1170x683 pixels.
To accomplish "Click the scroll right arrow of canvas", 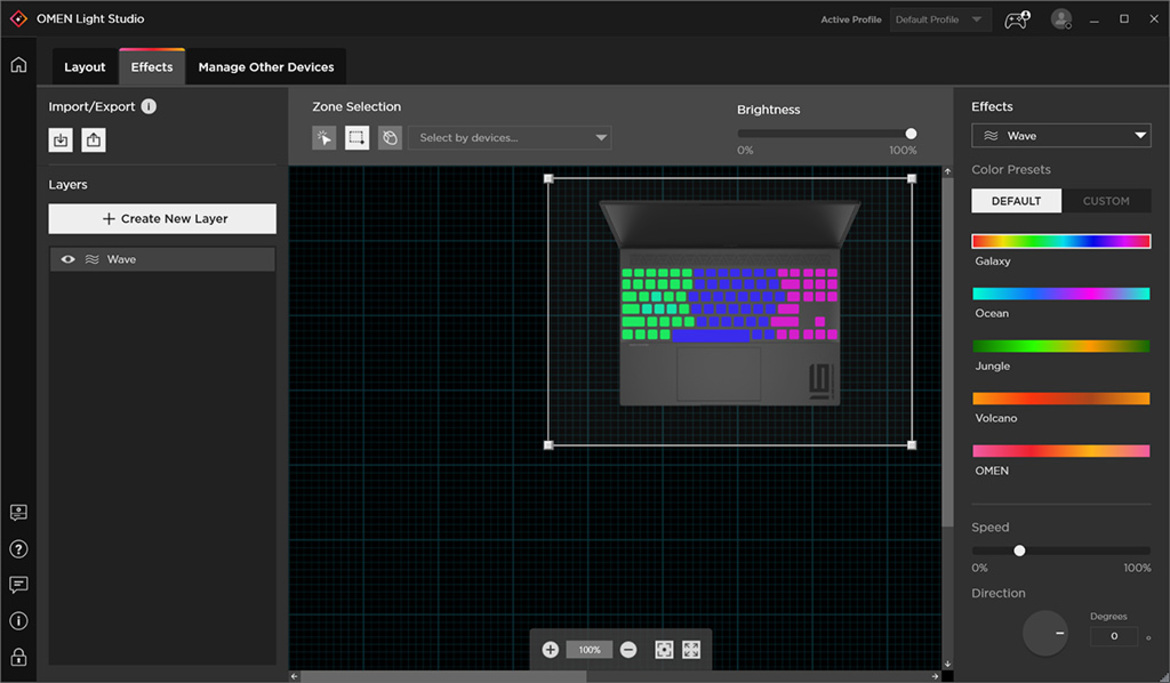I will (936, 676).
